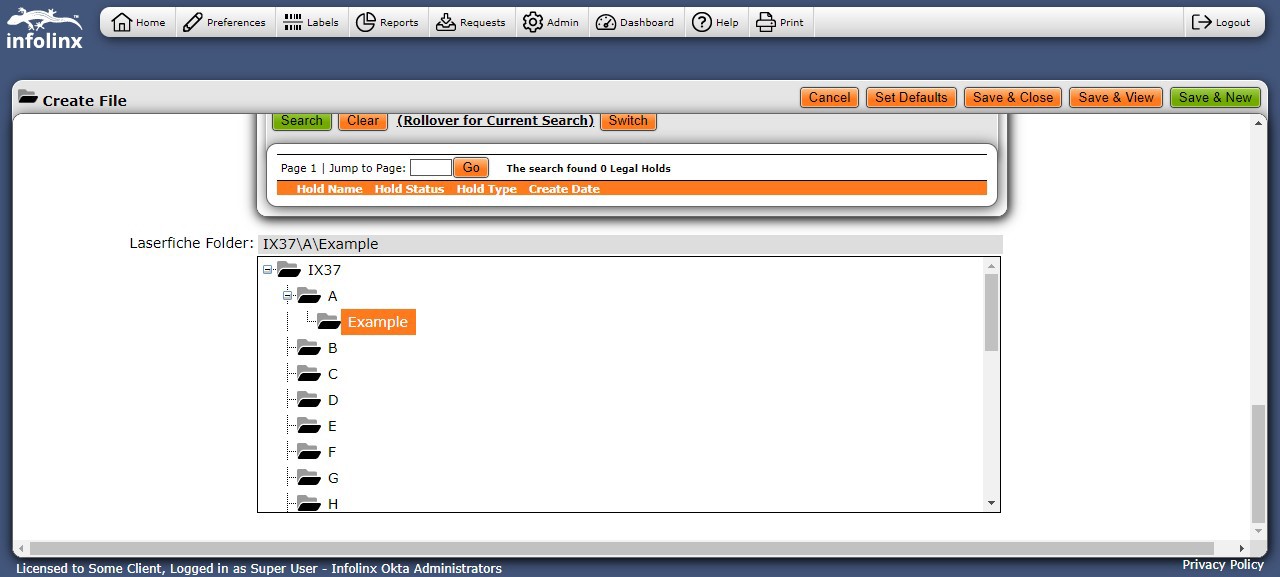Collapse the IX37 root folder node

268,270
